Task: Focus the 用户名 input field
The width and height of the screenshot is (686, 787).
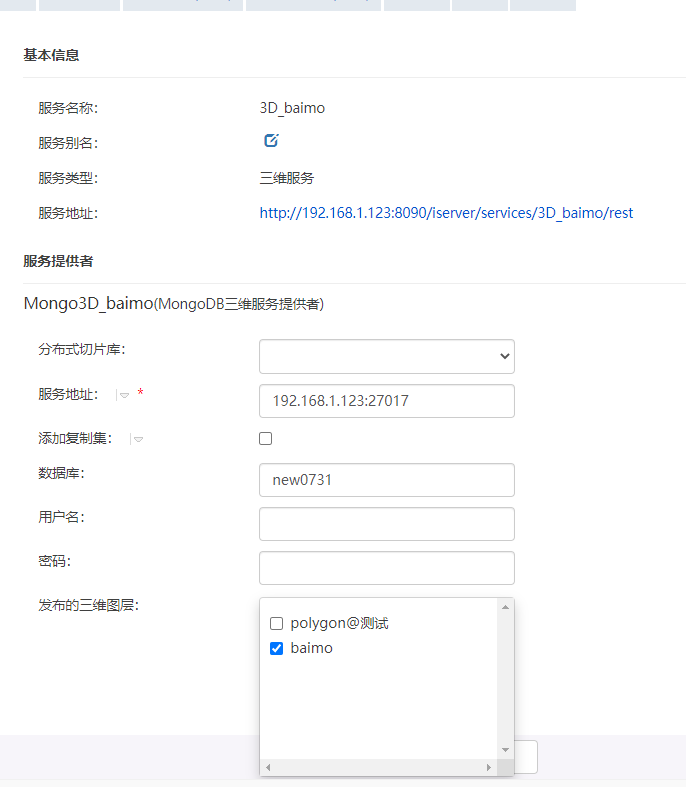Action: (x=386, y=524)
